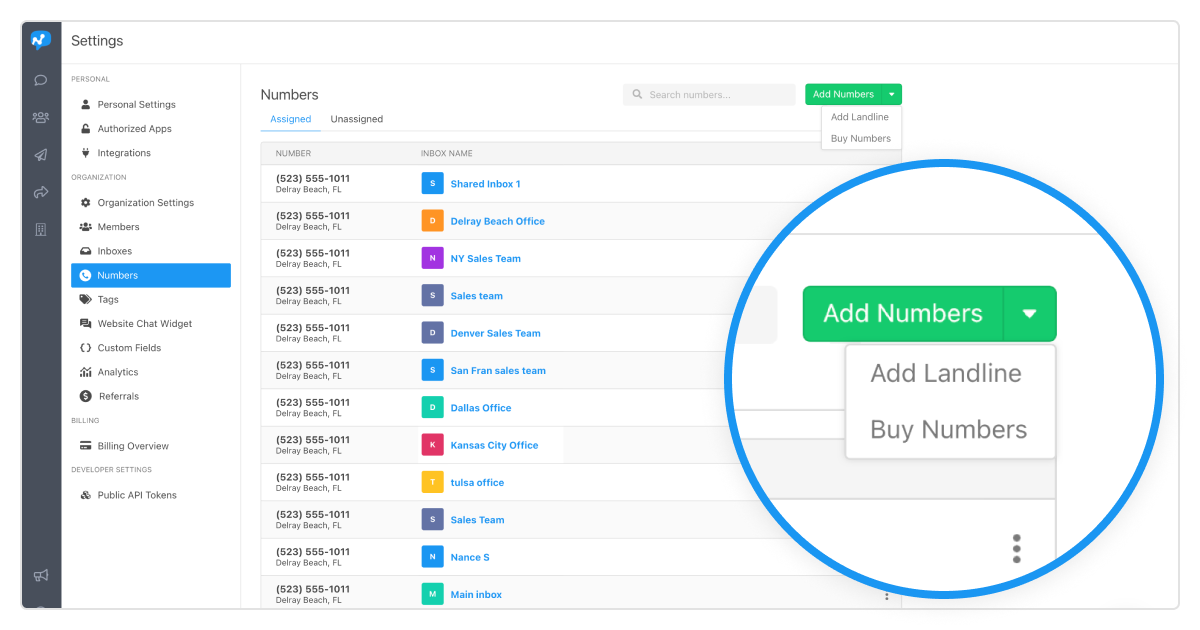Click the curved share arrow sidebar icon
Viewport: 1200px width, 630px height.
[x=41, y=192]
